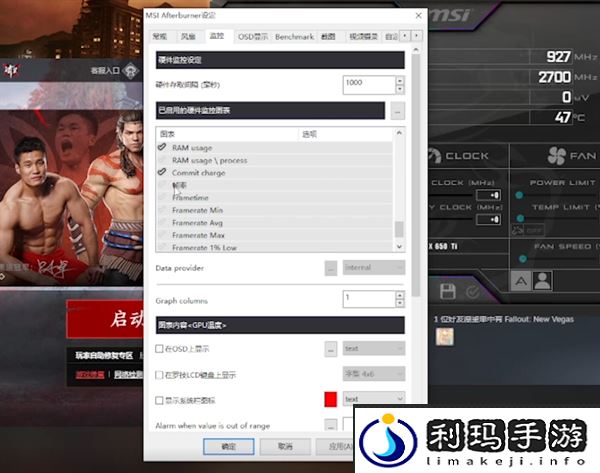Click the 确定 button
The height and width of the screenshot is (473, 600).
click(228, 446)
